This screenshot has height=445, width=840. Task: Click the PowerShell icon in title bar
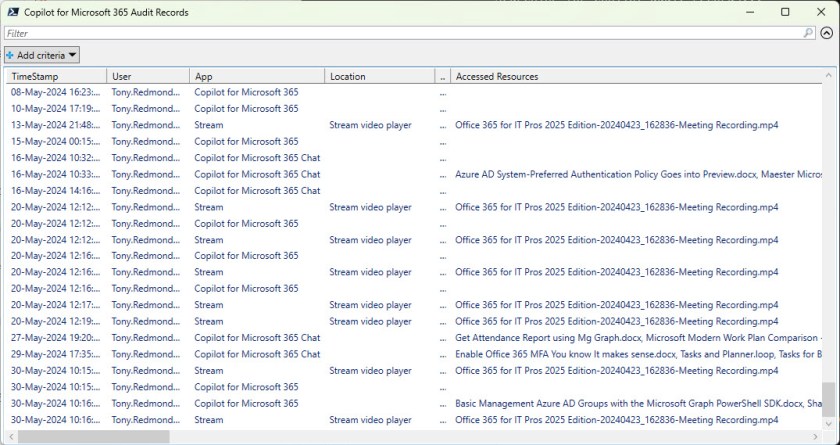tap(13, 12)
